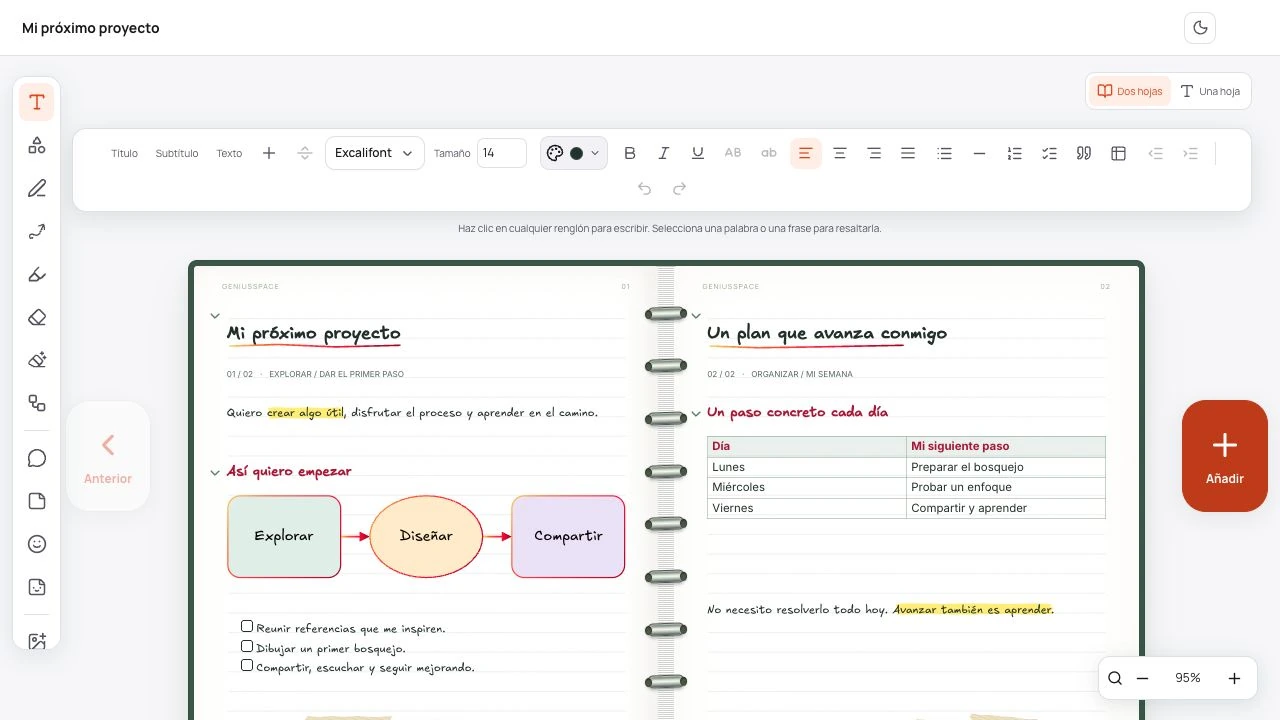Select the magic eraser with sparkle

[37, 360]
